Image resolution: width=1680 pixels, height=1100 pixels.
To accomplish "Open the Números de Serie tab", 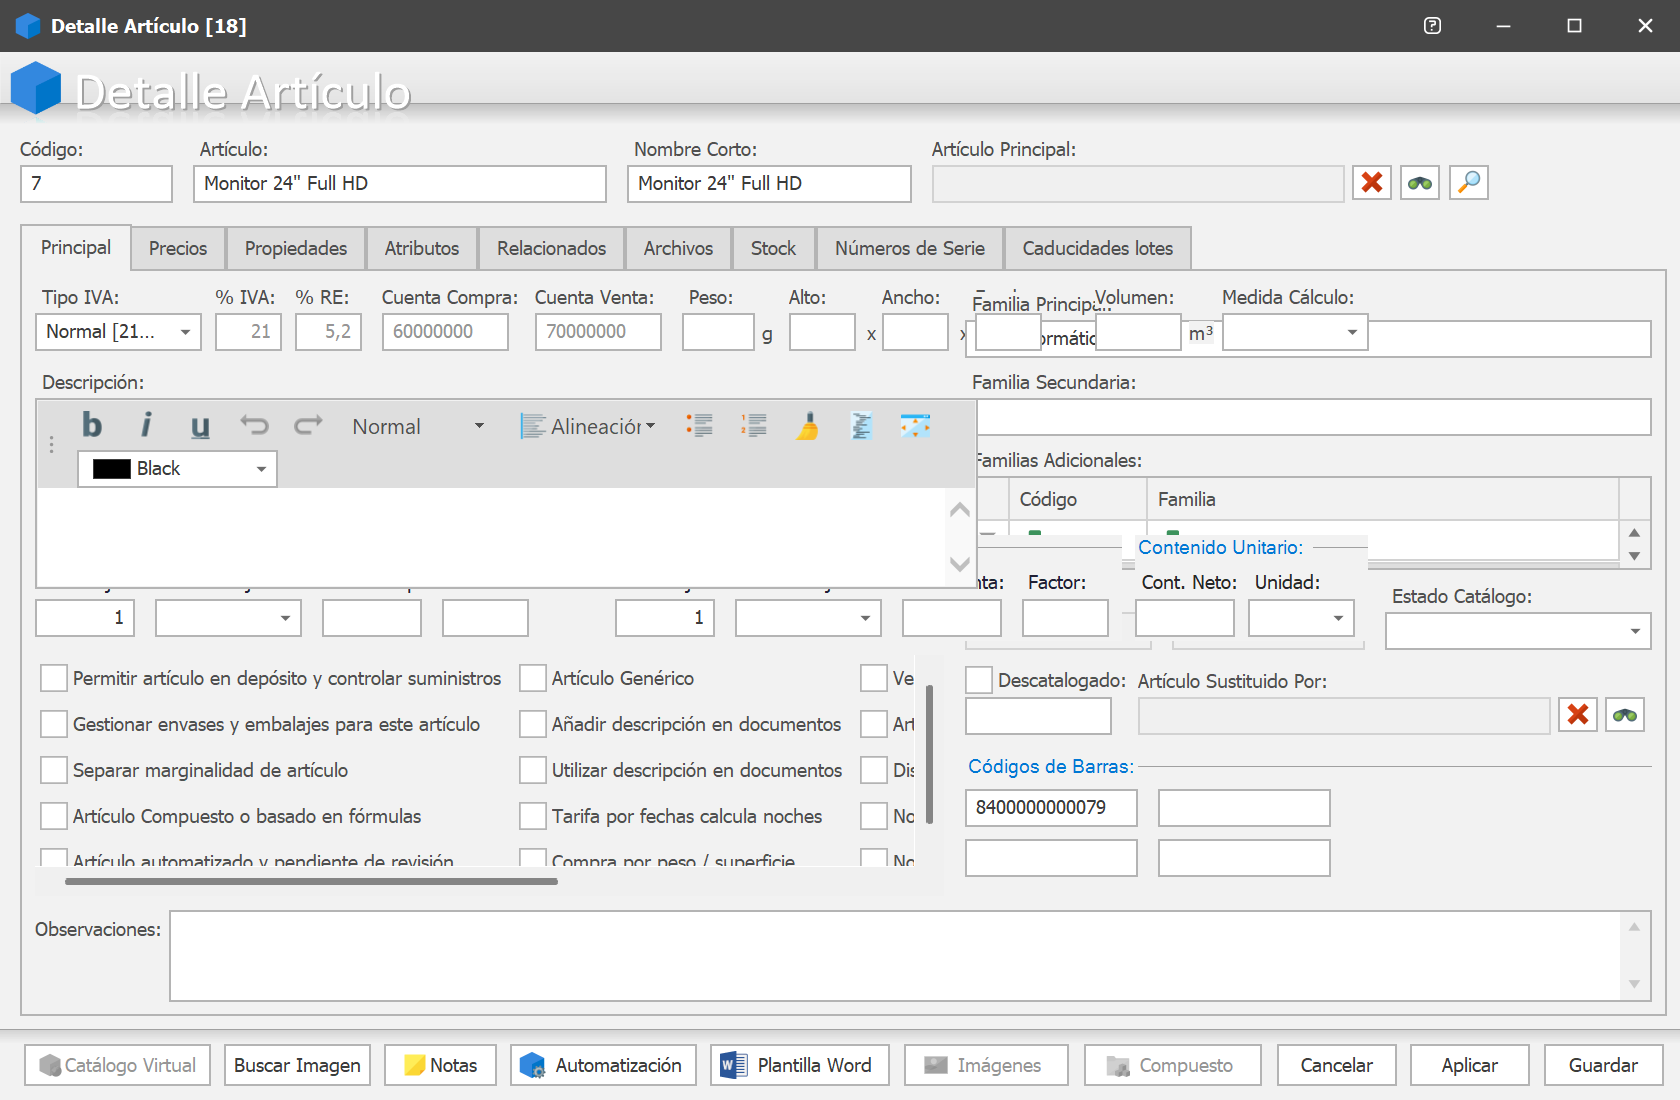I will click(x=910, y=248).
